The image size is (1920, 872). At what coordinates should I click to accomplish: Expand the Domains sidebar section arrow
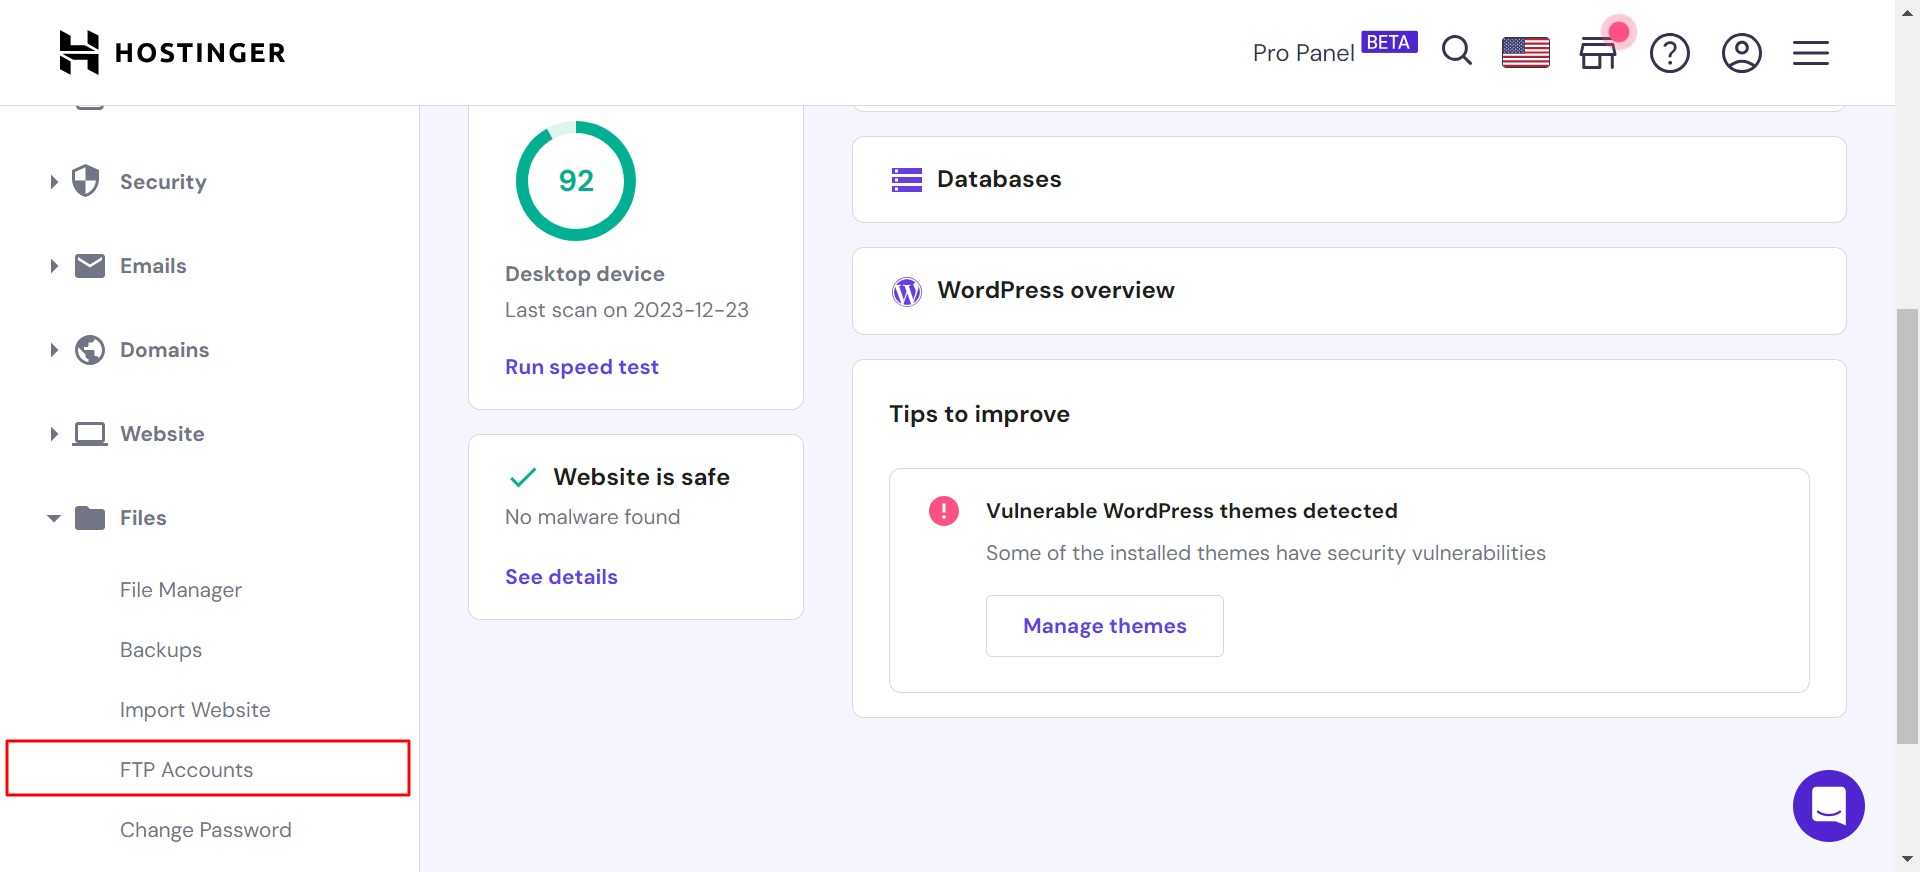click(54, 350)
